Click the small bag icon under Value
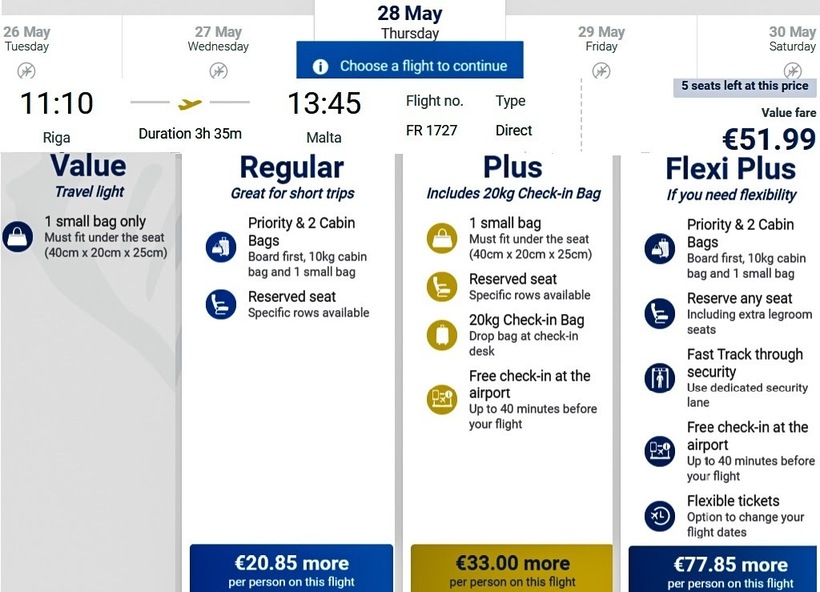820x592 pixels. (18, 236)
